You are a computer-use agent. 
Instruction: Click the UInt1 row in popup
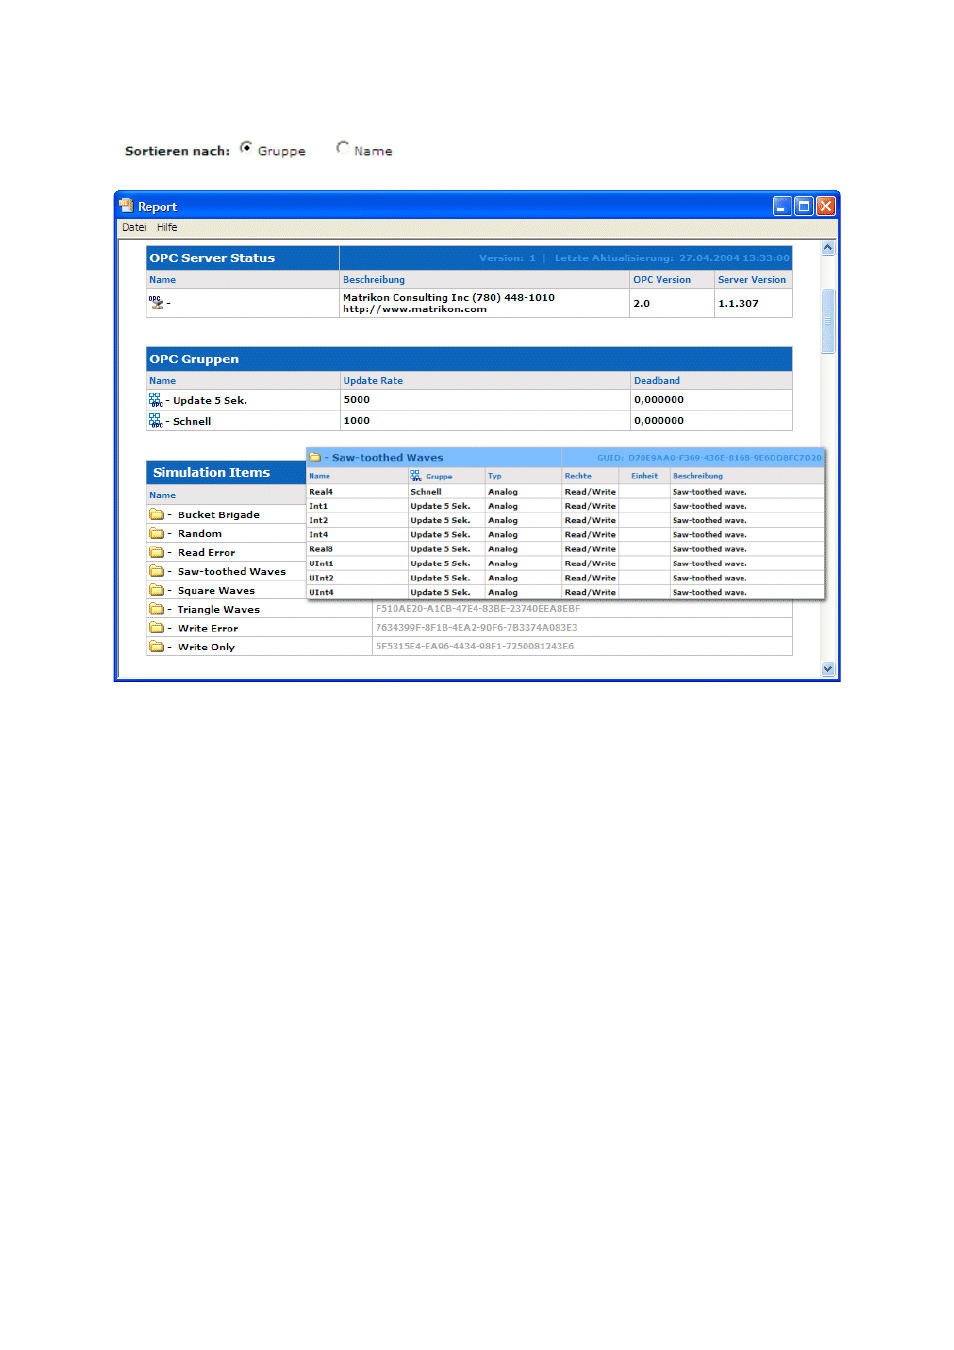(565, 564)
